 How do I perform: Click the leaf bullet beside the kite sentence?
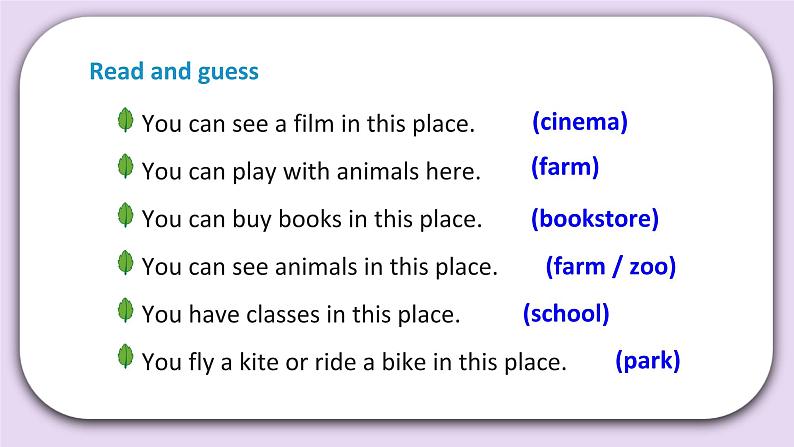[126, 357]
